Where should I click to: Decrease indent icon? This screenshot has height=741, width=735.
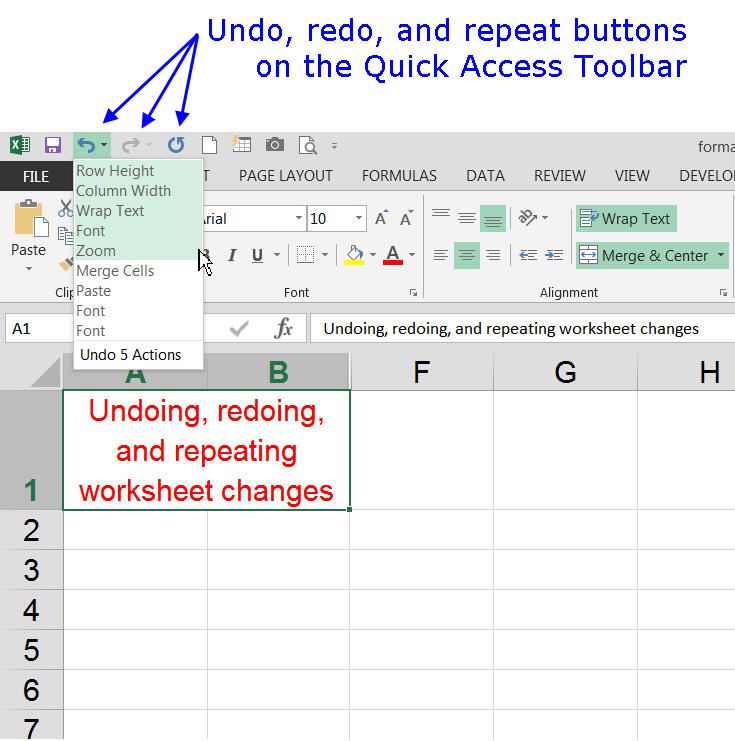click(527, 256)
